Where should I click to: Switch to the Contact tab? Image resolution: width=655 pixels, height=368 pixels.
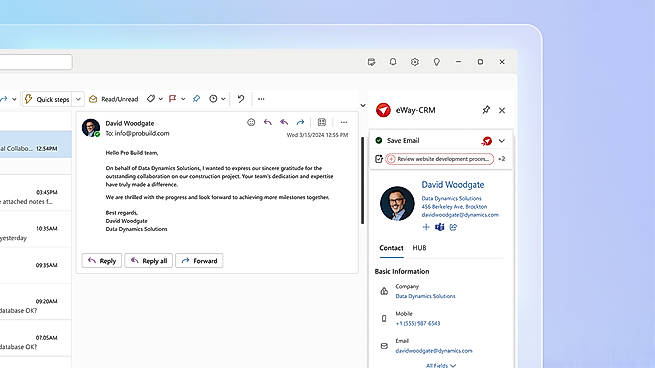pos(391,248)
